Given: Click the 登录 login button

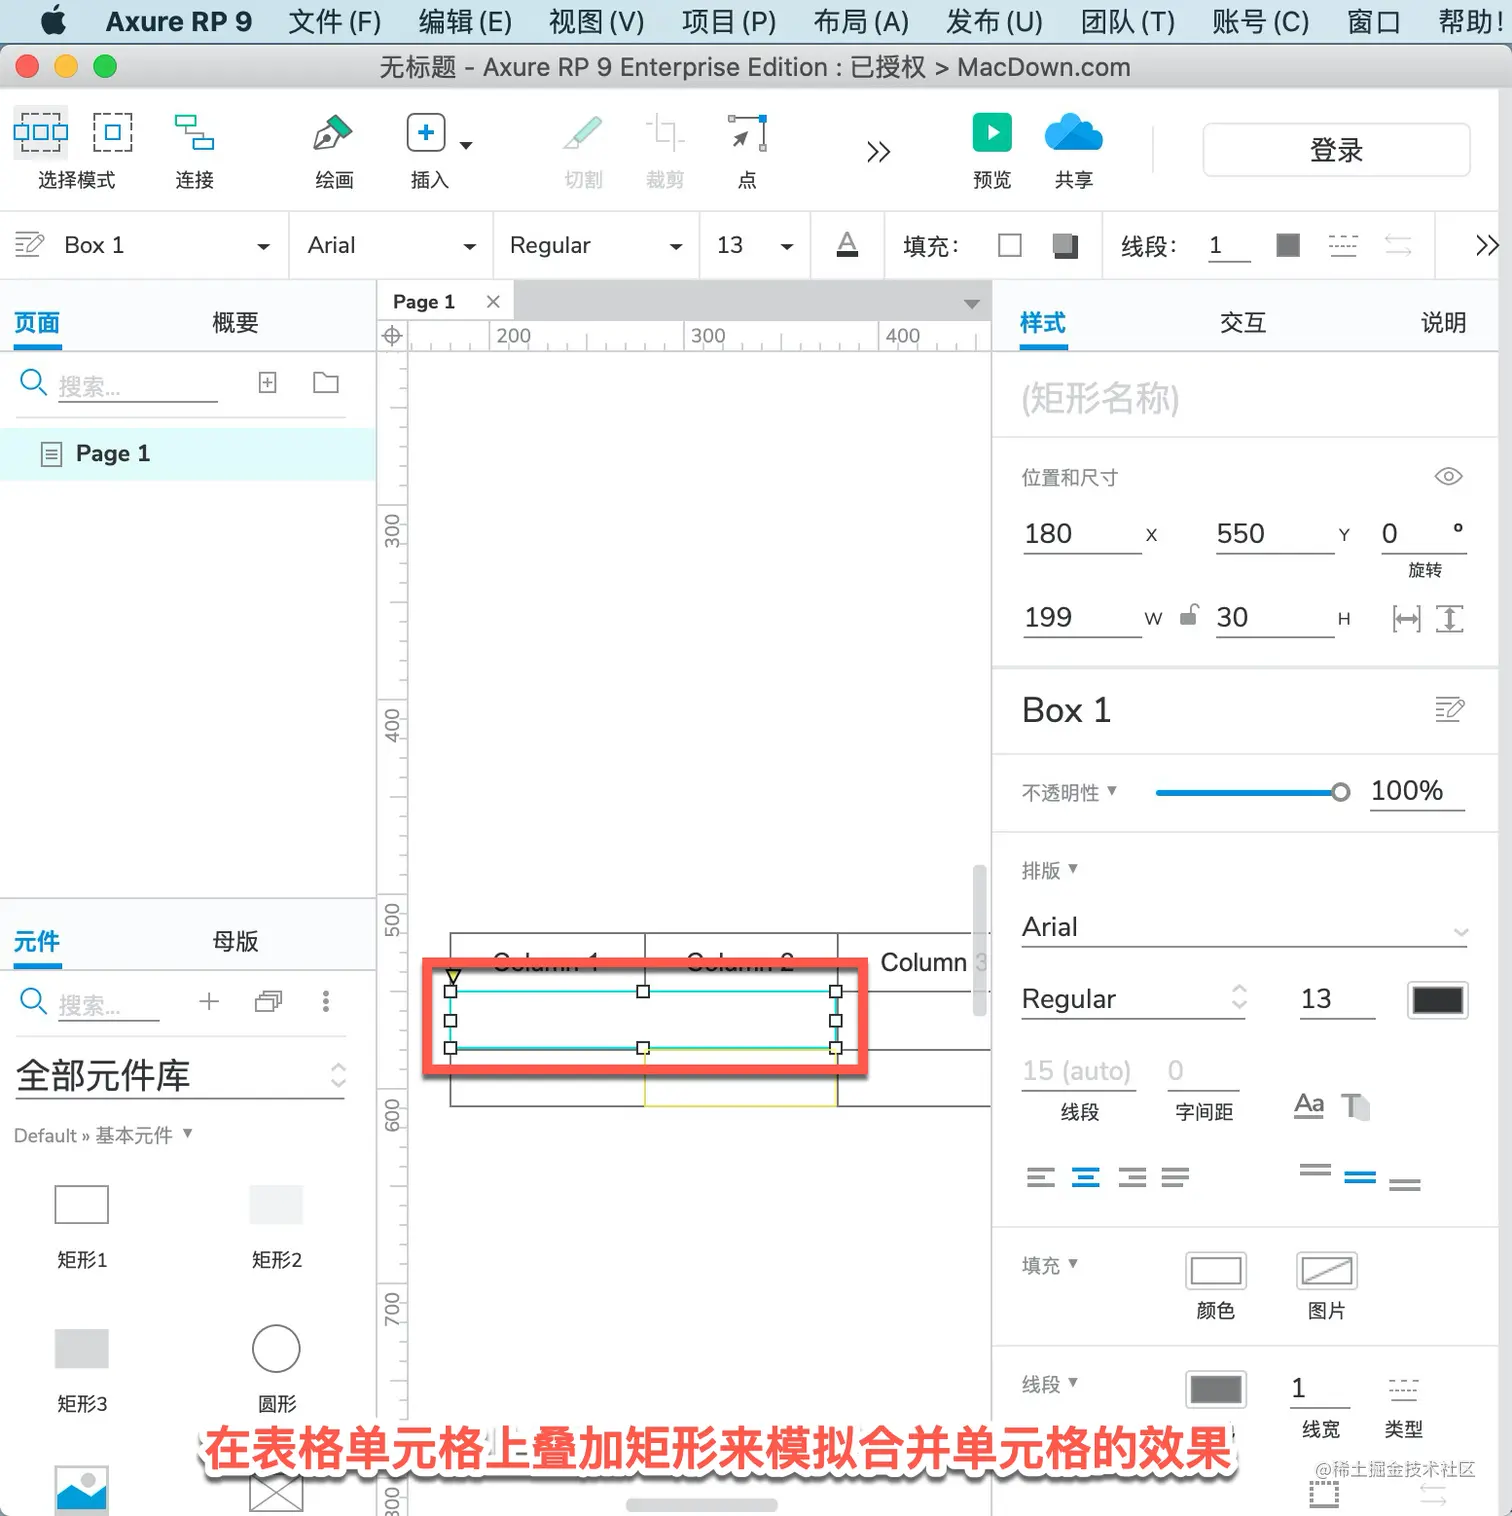Looking at the screenshot, I should coord(1336,150).
